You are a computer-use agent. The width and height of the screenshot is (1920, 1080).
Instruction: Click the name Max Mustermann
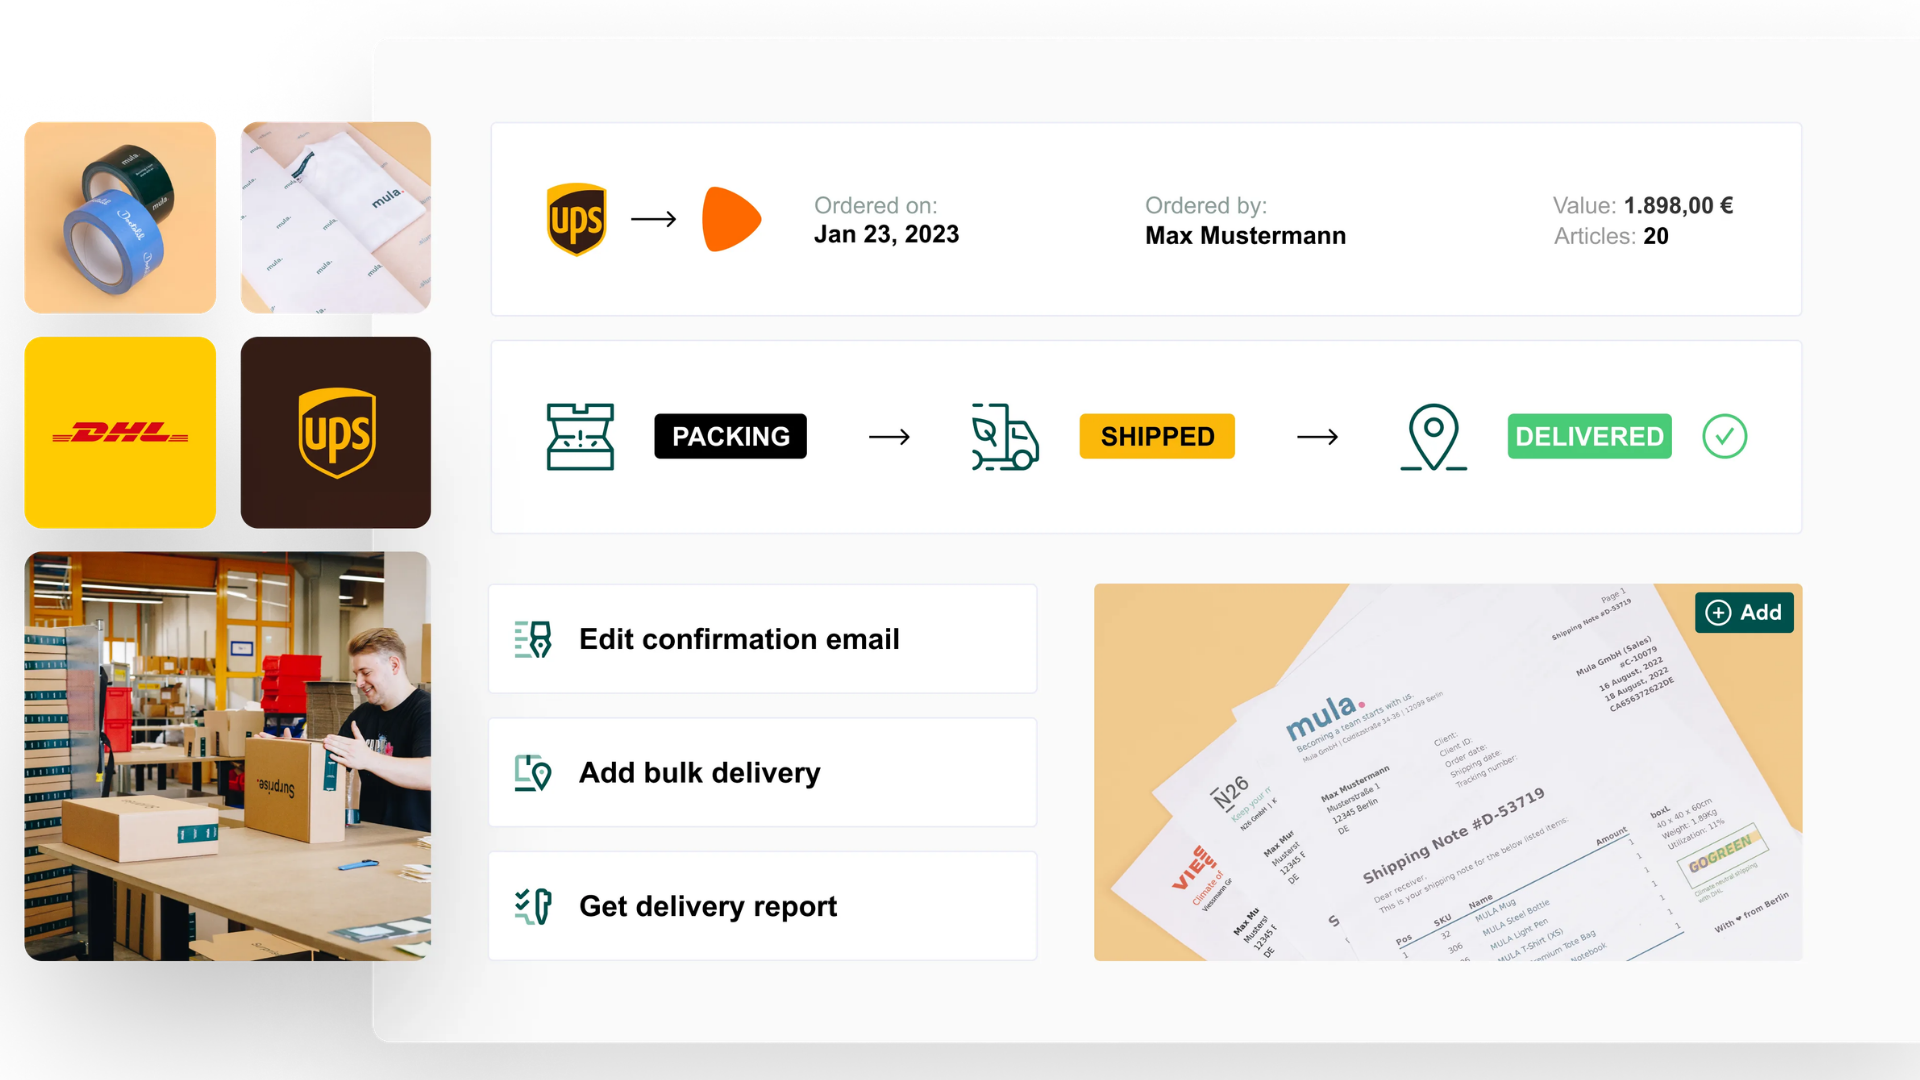[x=1245, y=236]
